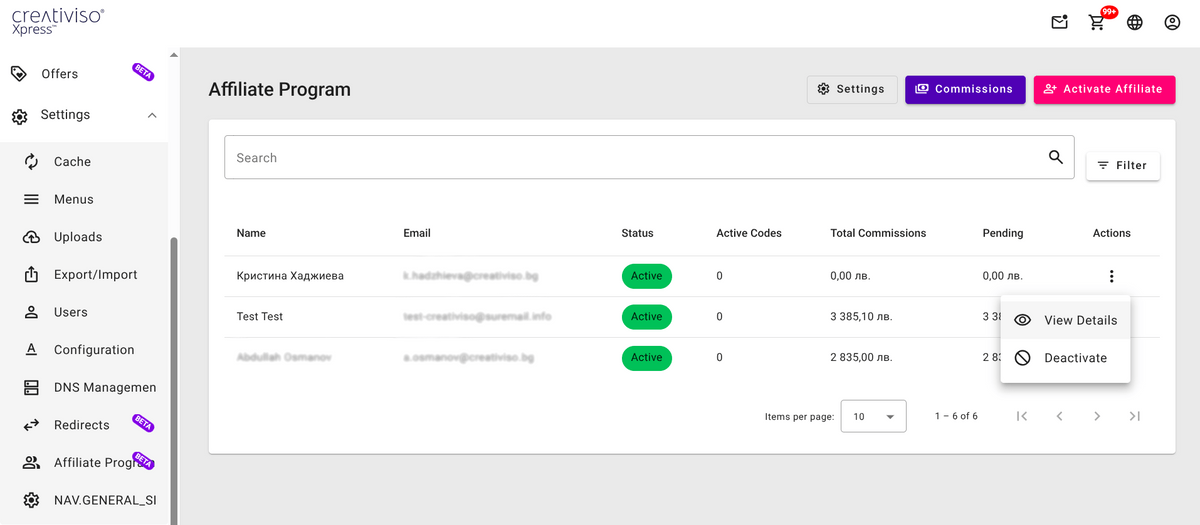Open actions menu for Кристина Хаджиева
The height and width of the screenshot is (525, 1200).
point(1111,276)
